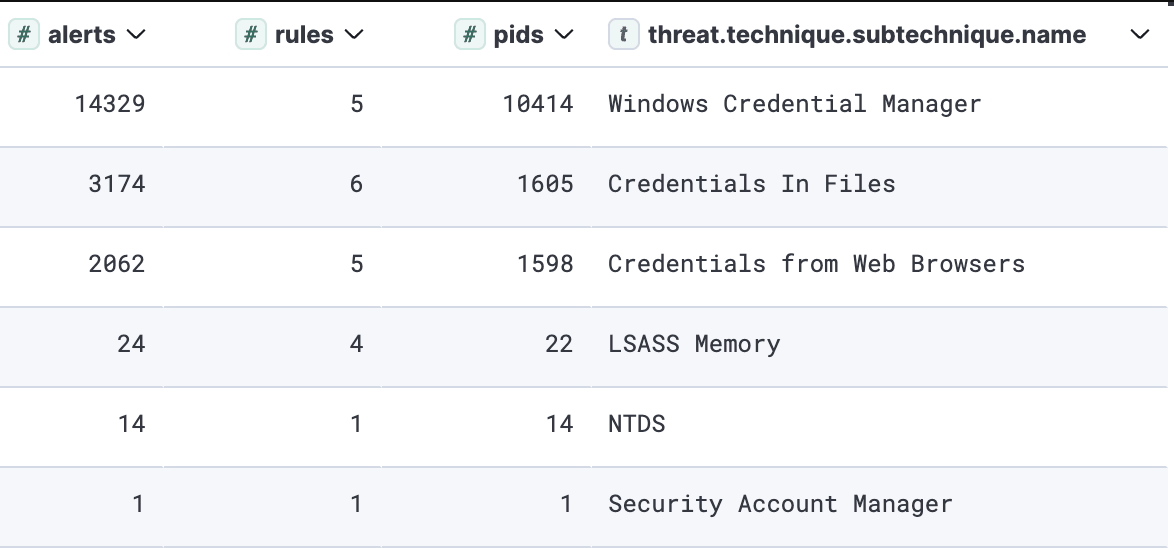Select the Windows Credential Manager cell
The image size is (1174, 548).
tap(794, 104)
